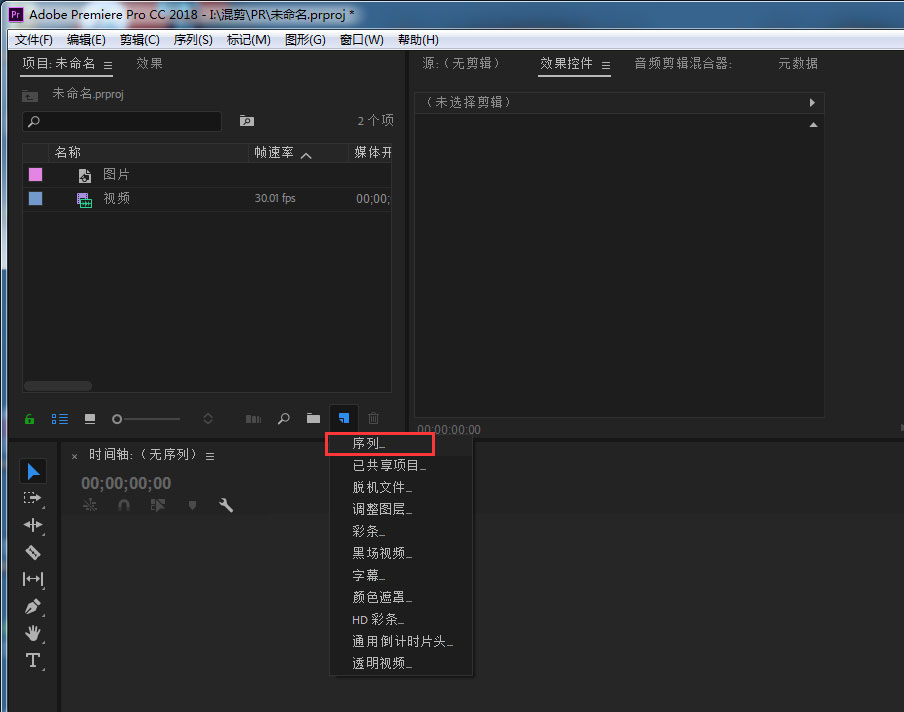Switch to the 元数据 tab
Viewport: 904px width, 712px height.
[x=798, y=63]
